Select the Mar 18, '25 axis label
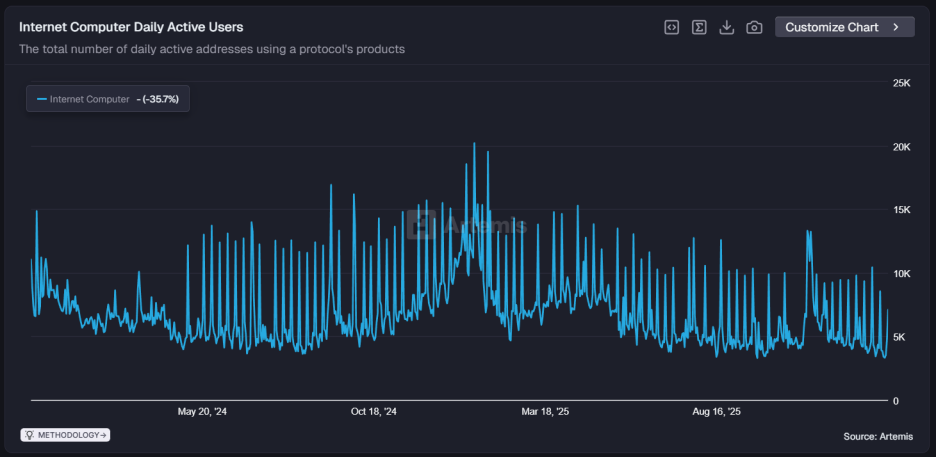This screenshot has width=936, height=458. (x=545, y=411)
